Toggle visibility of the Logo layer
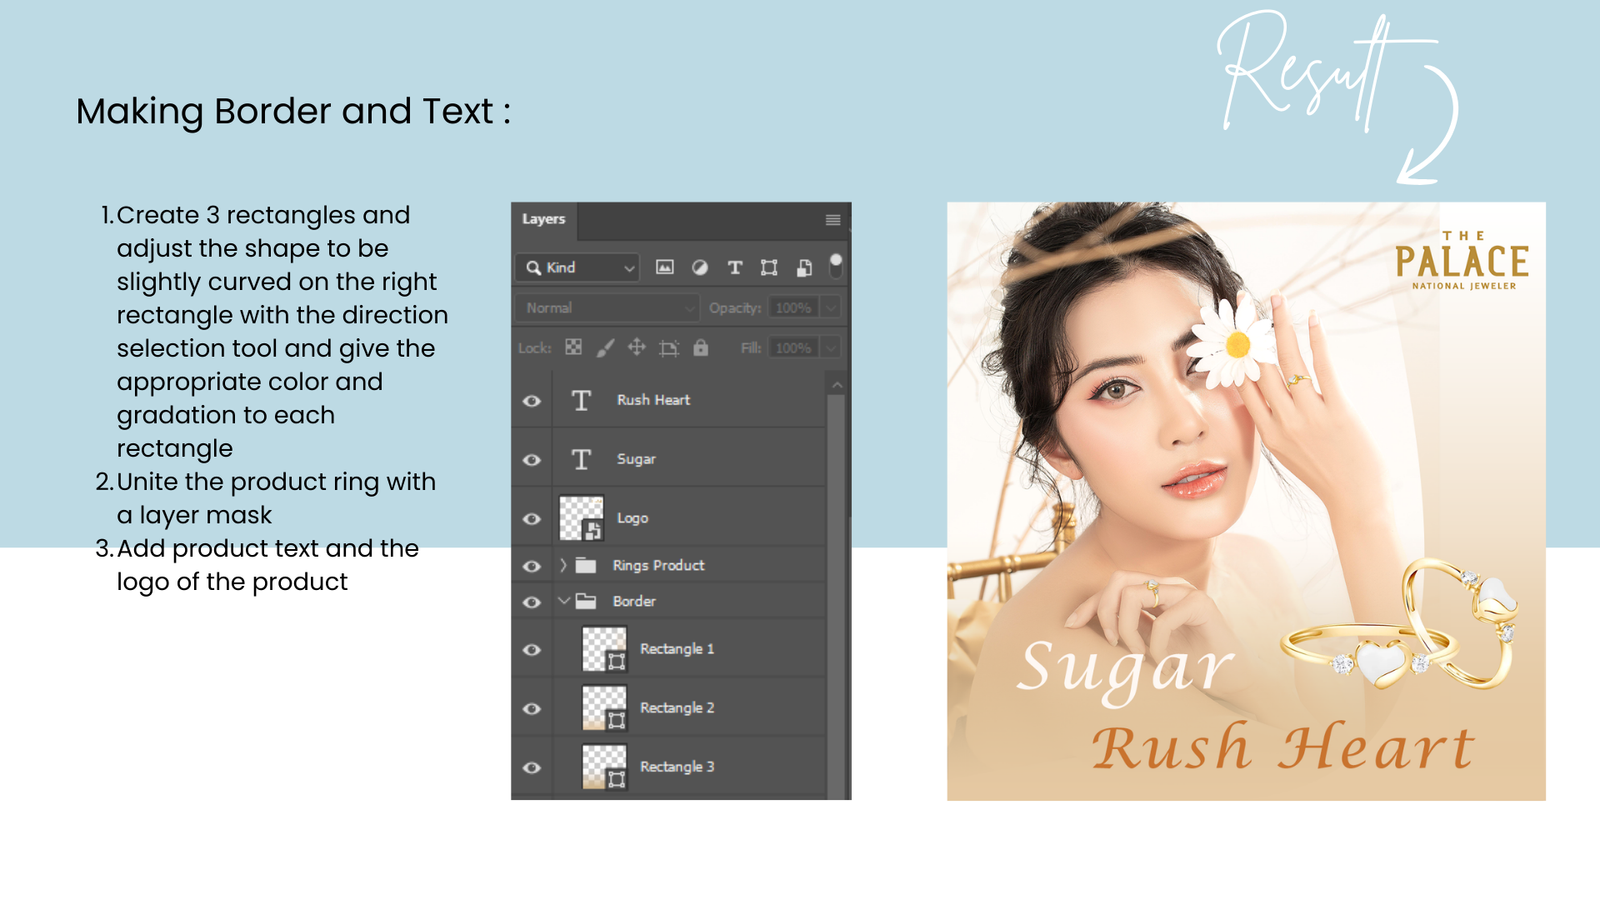This screenshot has height=900, width=1600. [532, 519]
